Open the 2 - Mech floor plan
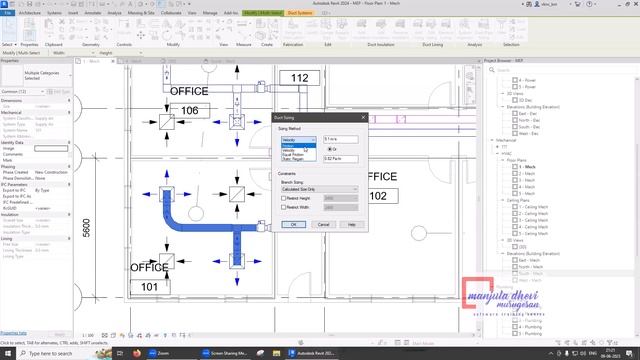This screenshot has width=640, height=360. point(527,173)
